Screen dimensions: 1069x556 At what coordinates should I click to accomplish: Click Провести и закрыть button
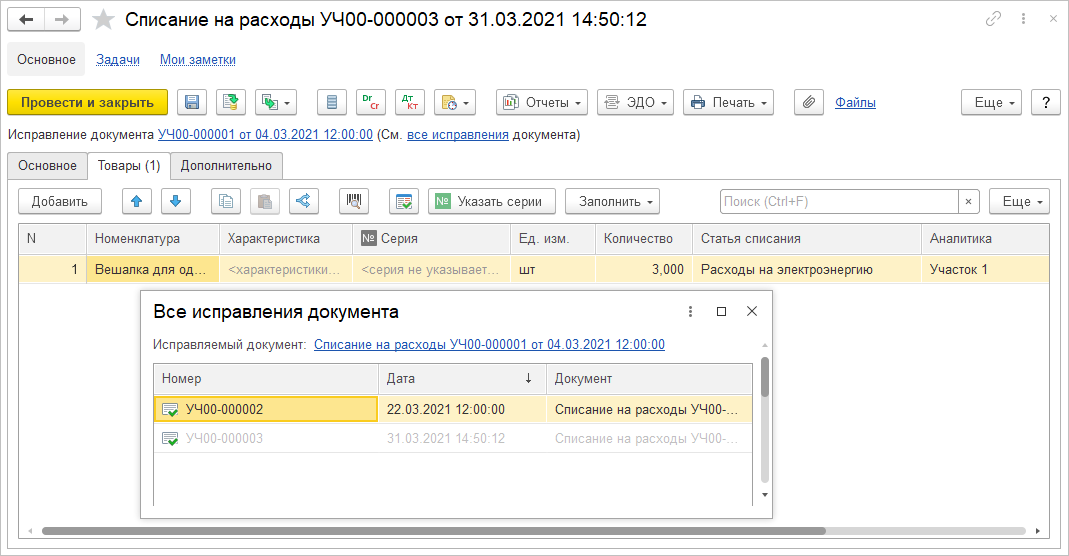click(x=87, y=103)
